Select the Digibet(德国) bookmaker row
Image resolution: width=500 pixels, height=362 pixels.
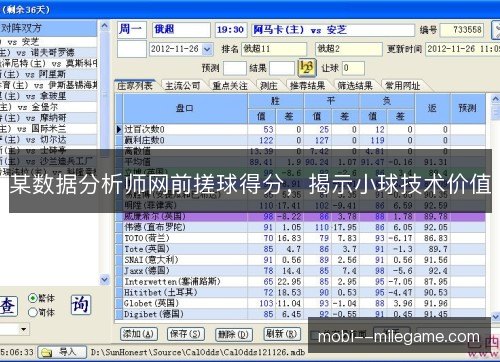tap(301, 314)
